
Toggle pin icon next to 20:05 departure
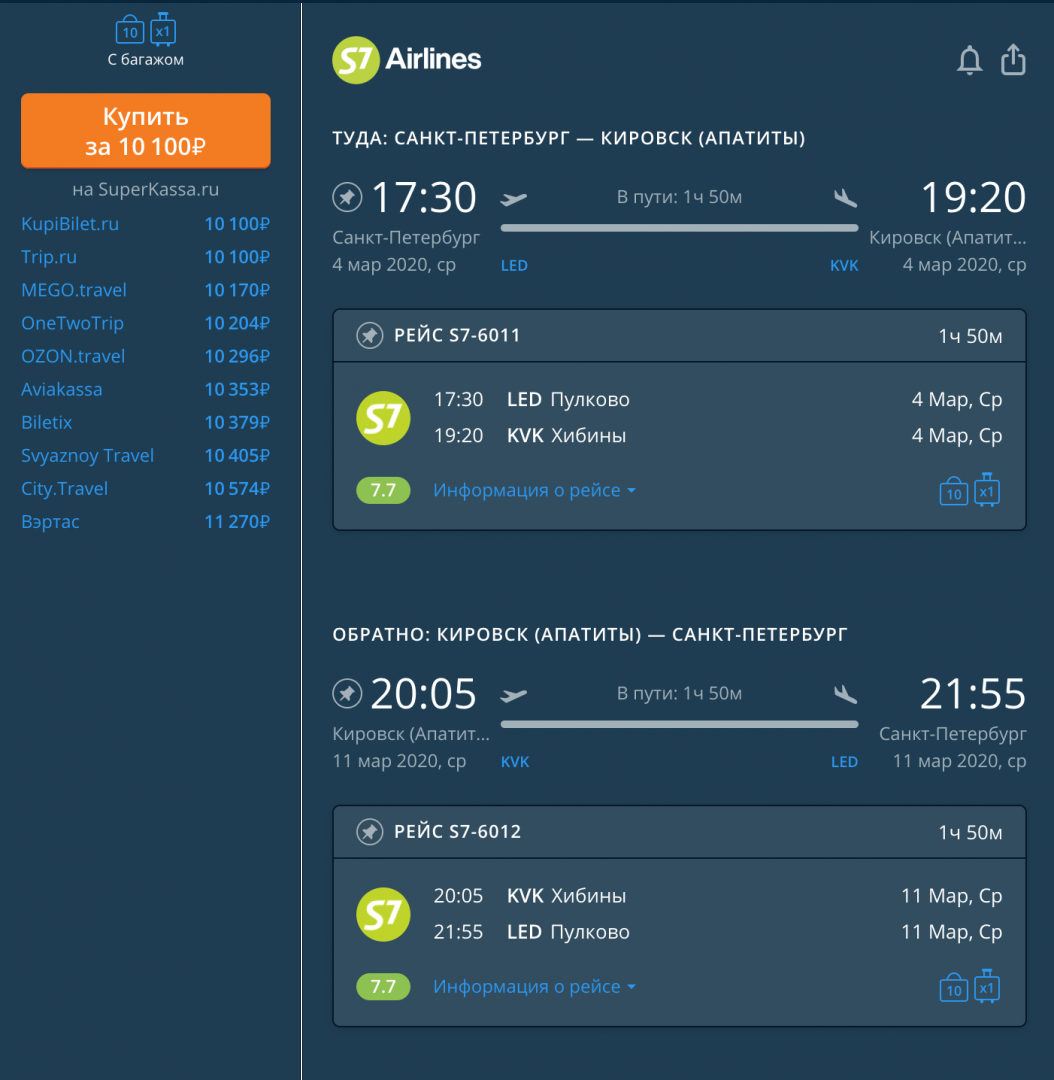tap(347, 694)
